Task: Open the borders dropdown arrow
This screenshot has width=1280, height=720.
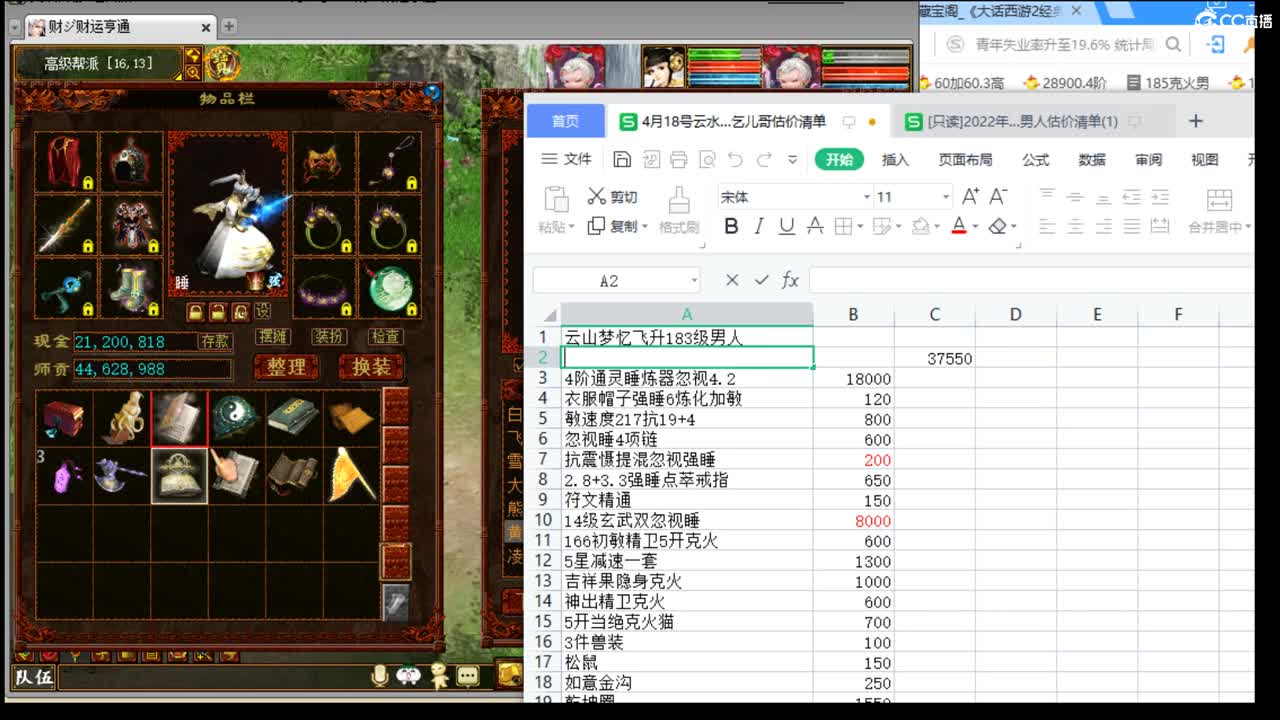Action: [x=861, y=227]
